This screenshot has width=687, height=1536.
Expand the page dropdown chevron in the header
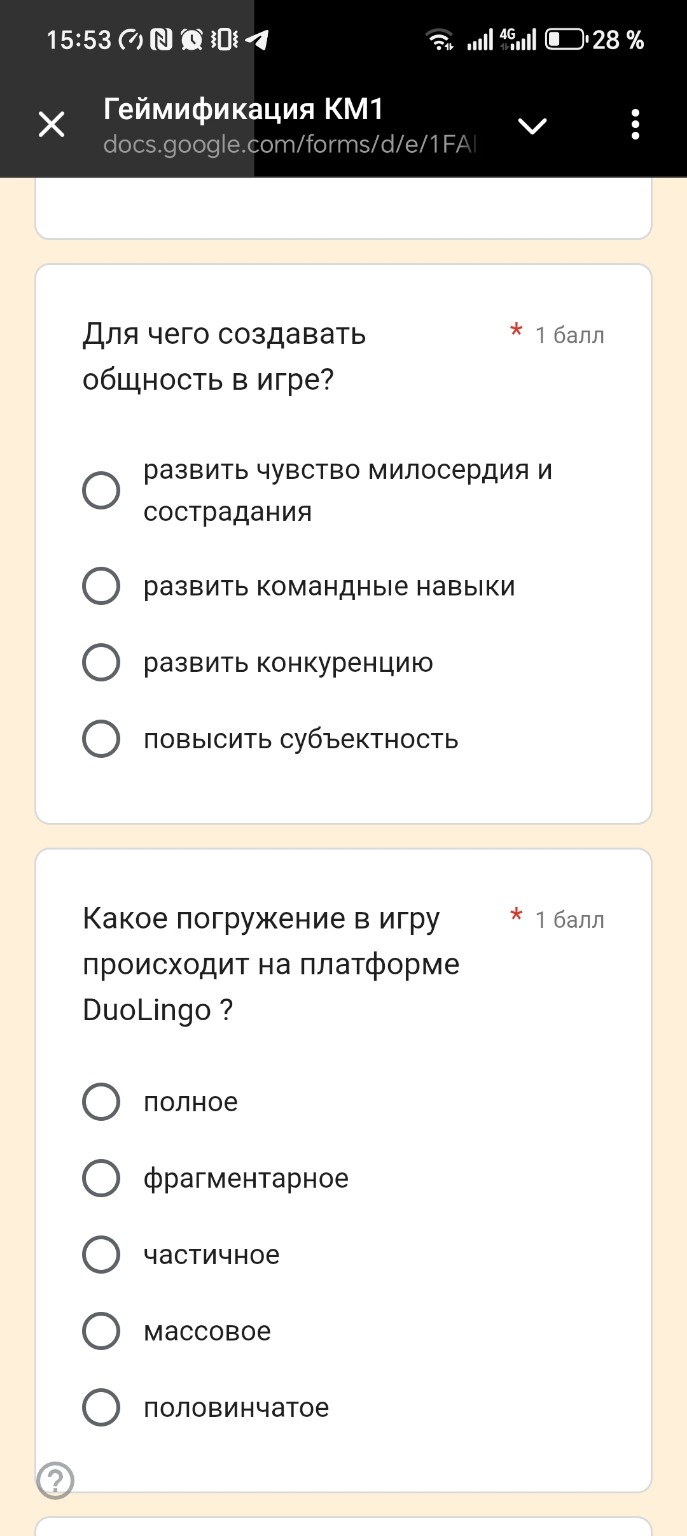coord(533,125)
